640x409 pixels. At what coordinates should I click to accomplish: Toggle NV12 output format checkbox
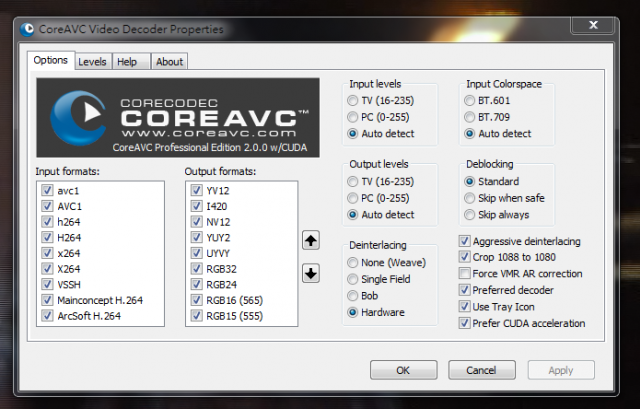tap(197, 222)
